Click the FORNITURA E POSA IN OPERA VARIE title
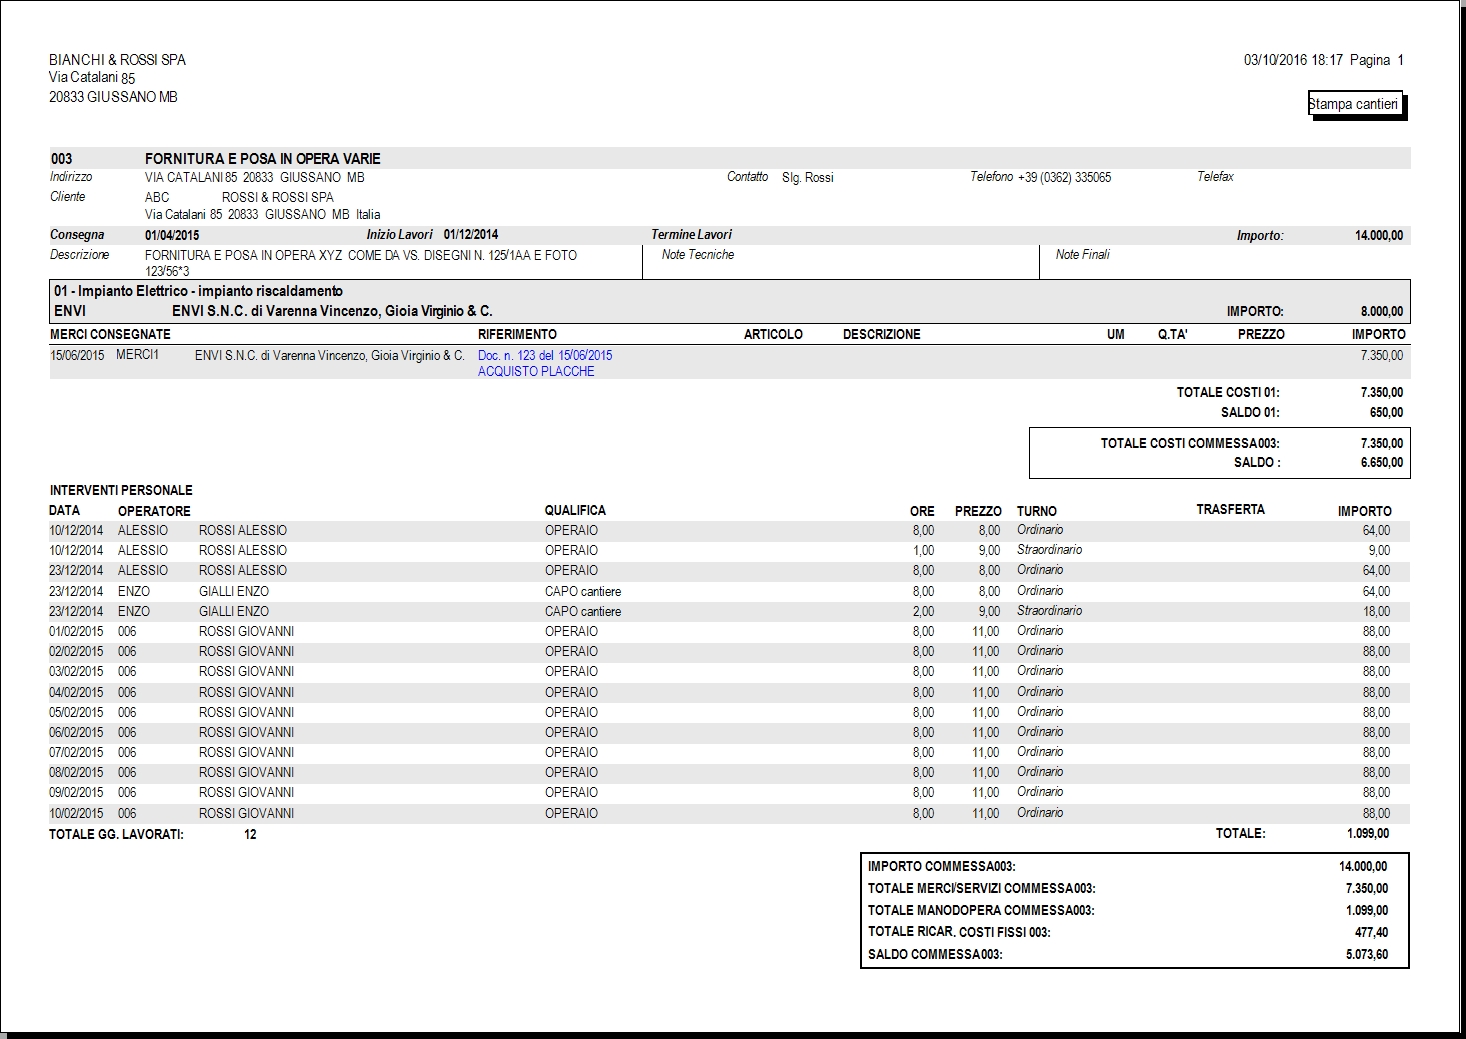Screen dimensions: 1466x1039 pos(263,158)
